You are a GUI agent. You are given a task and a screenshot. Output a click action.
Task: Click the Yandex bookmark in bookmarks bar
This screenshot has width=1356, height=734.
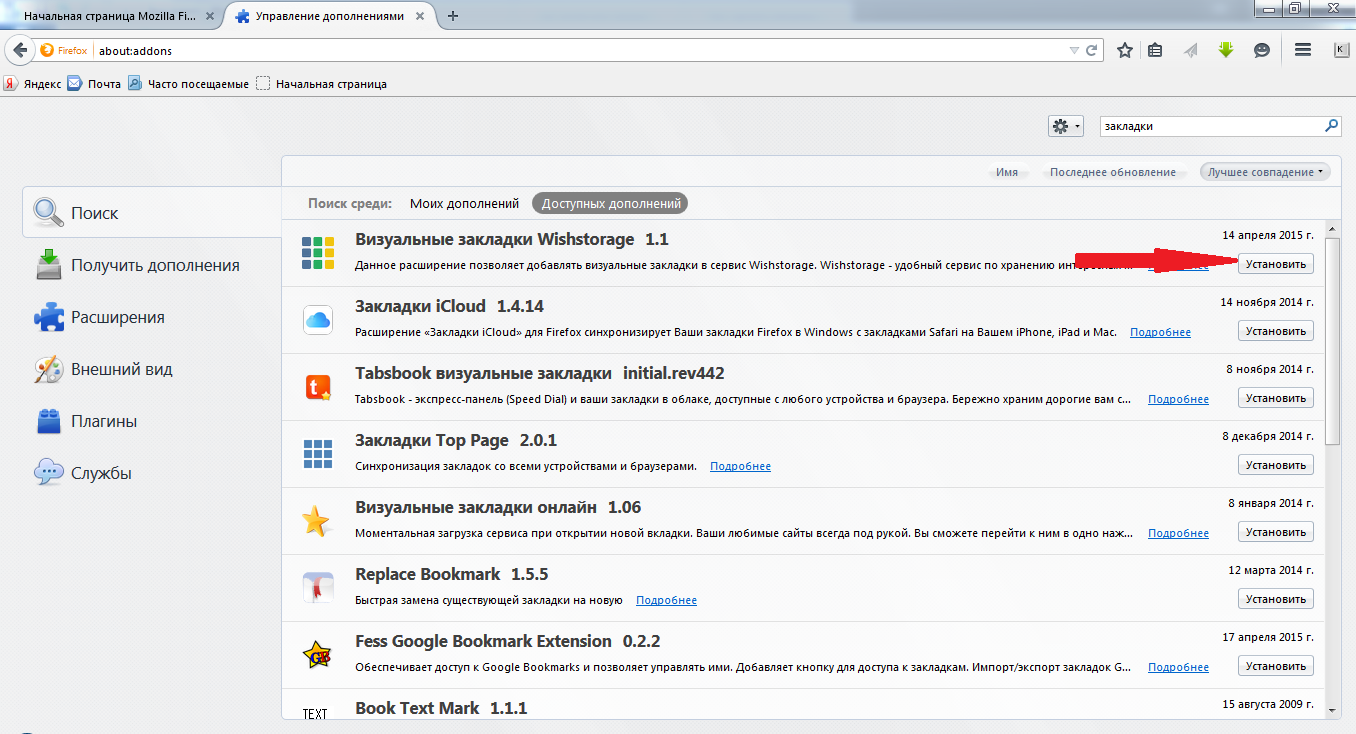(32, 84)
